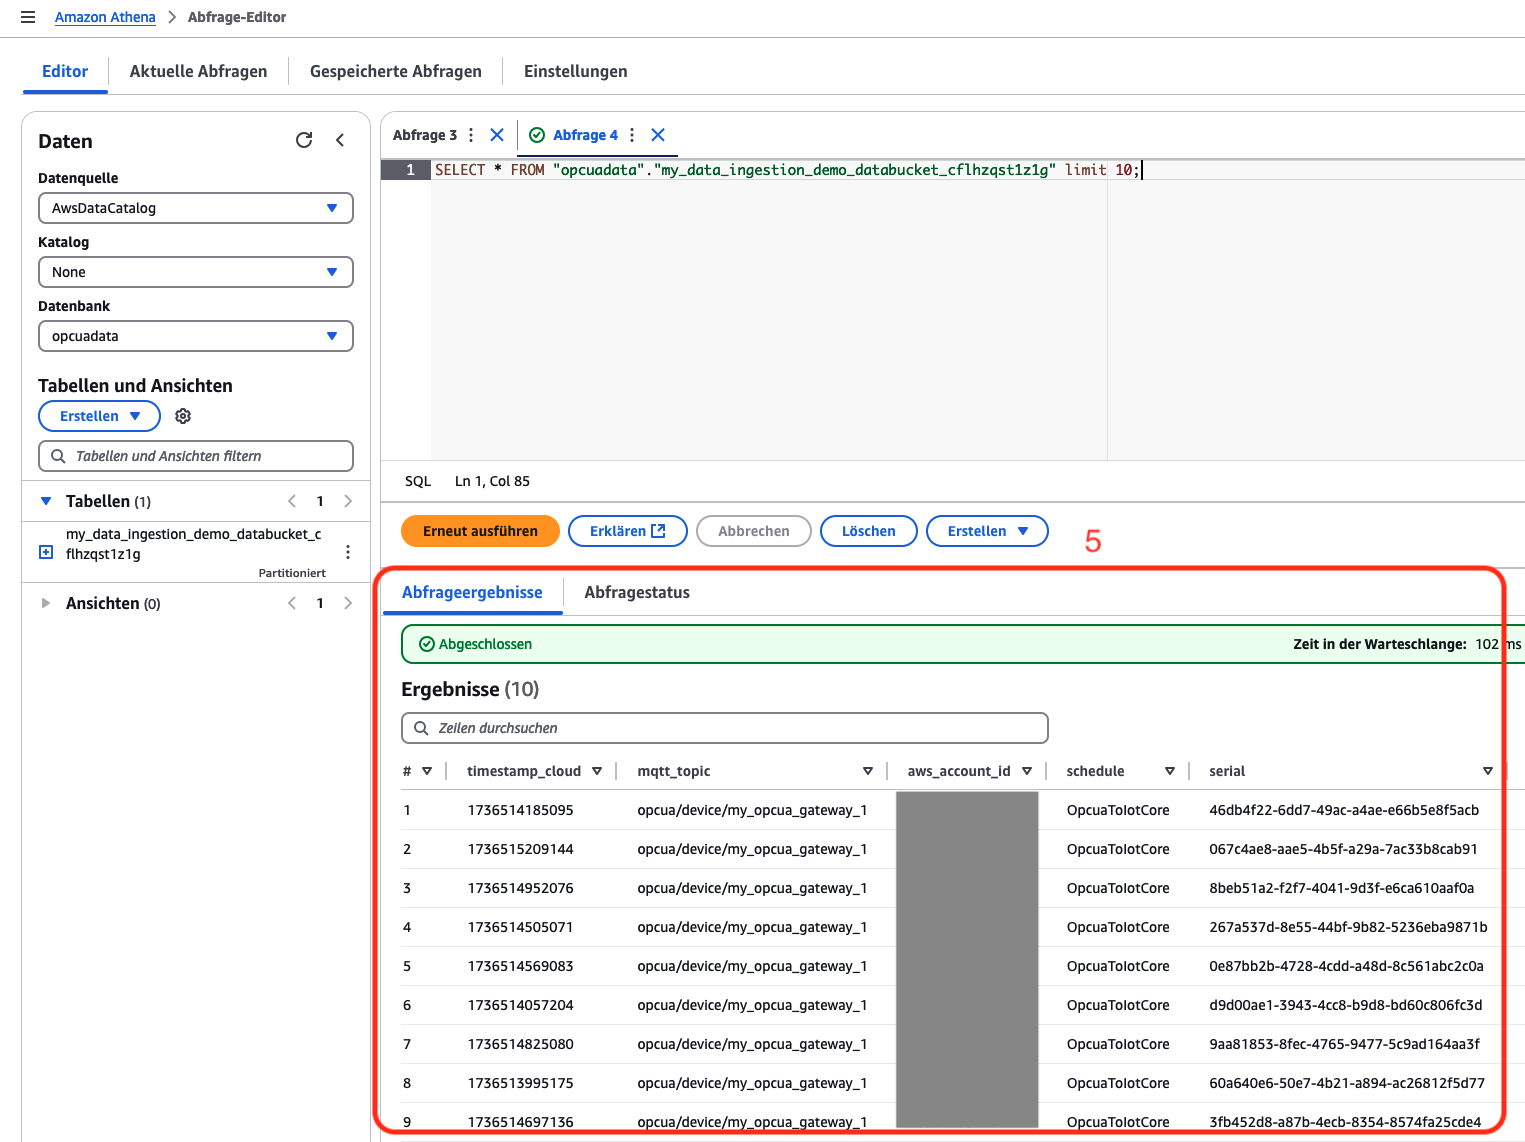Open Abfrage 4 tab options menu
1525x1142 pixels.
coord(632,135)
